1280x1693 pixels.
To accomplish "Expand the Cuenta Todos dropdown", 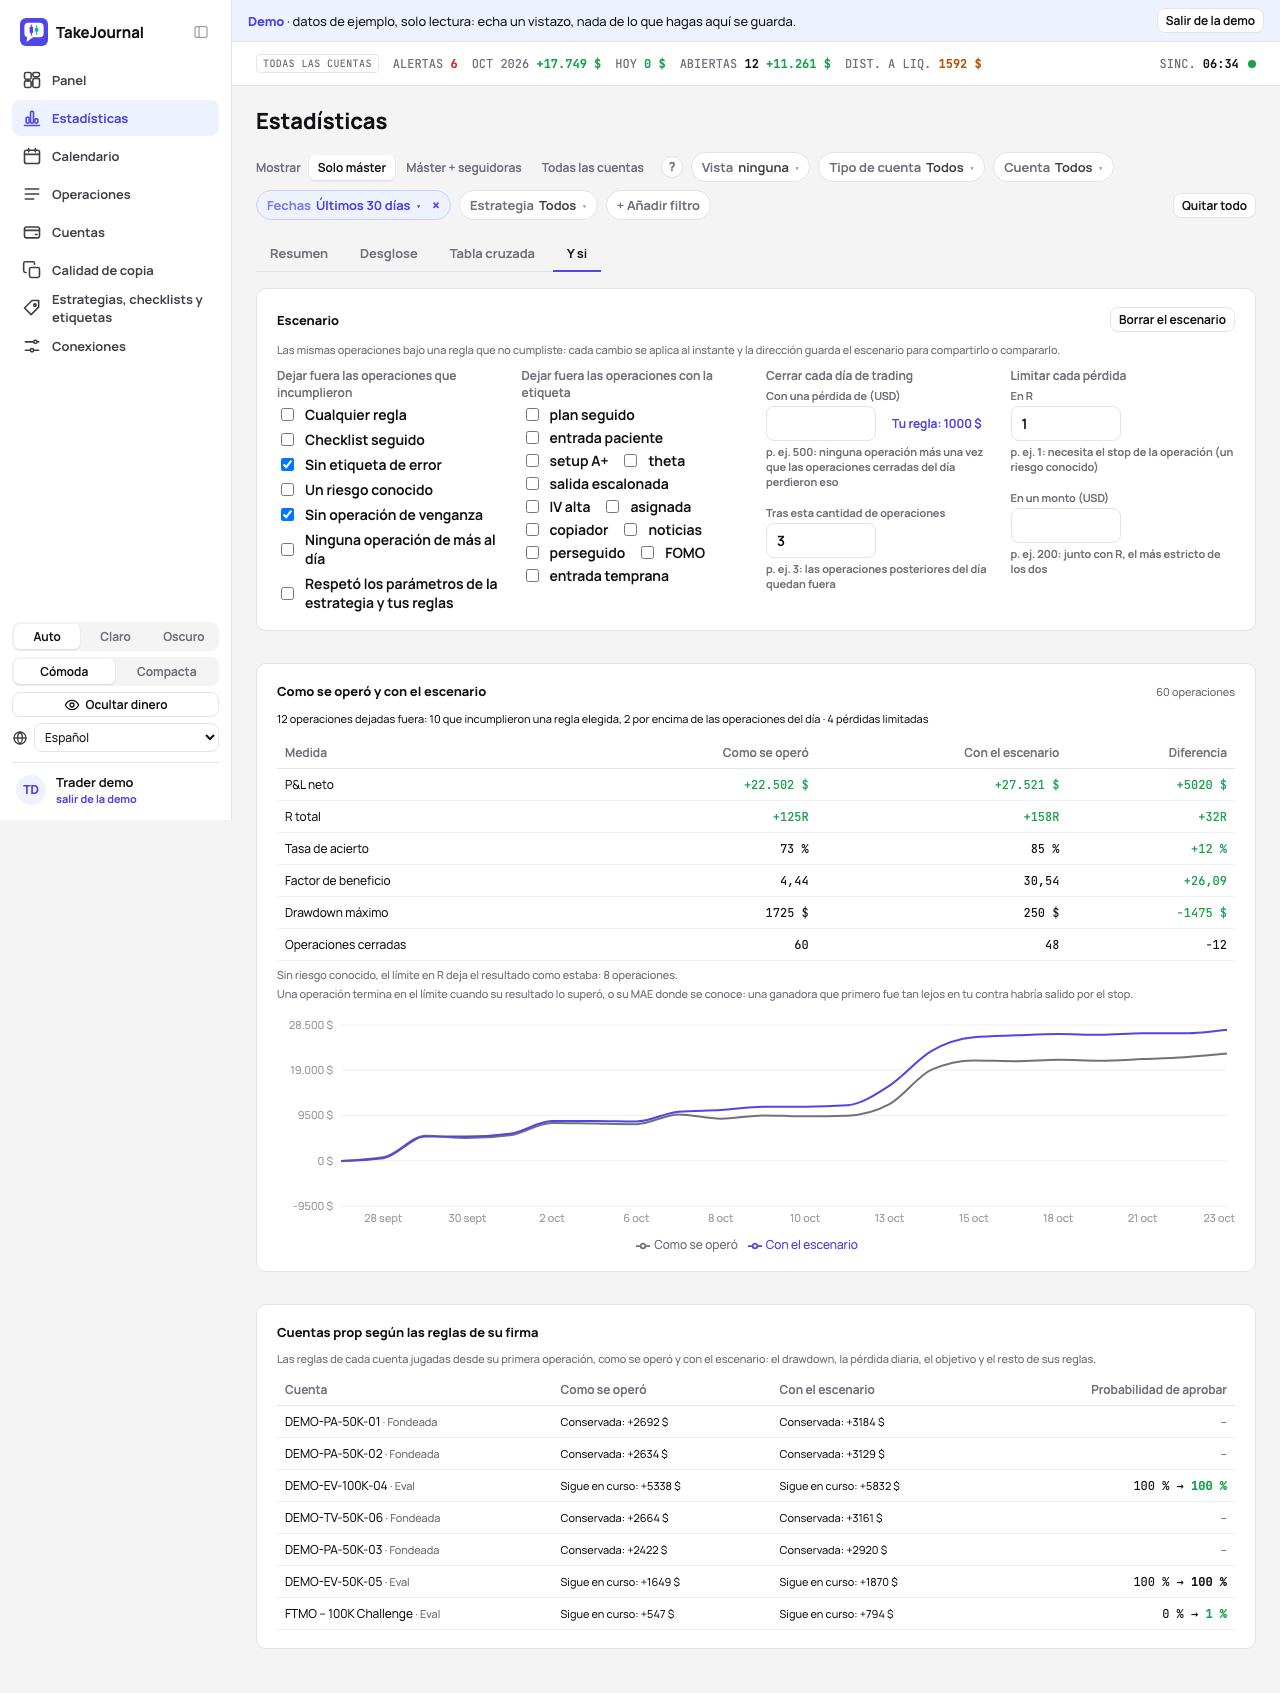I will coord(1053,167).
